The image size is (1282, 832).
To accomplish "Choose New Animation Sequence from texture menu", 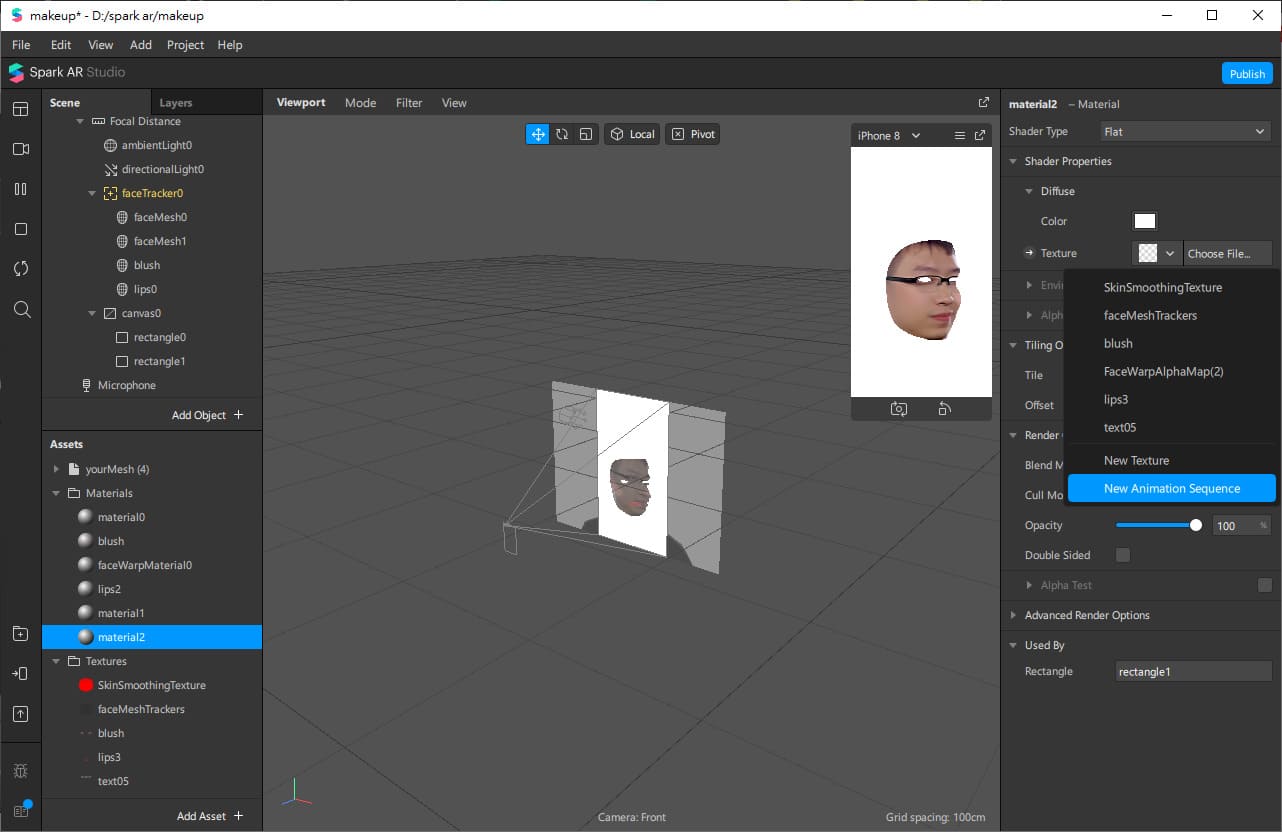I will tap(1171, 488).
